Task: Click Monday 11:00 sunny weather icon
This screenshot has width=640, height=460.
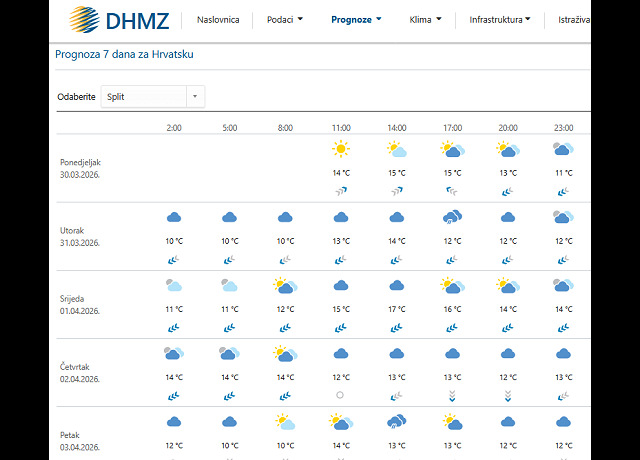Action: [x=341, y=150]
